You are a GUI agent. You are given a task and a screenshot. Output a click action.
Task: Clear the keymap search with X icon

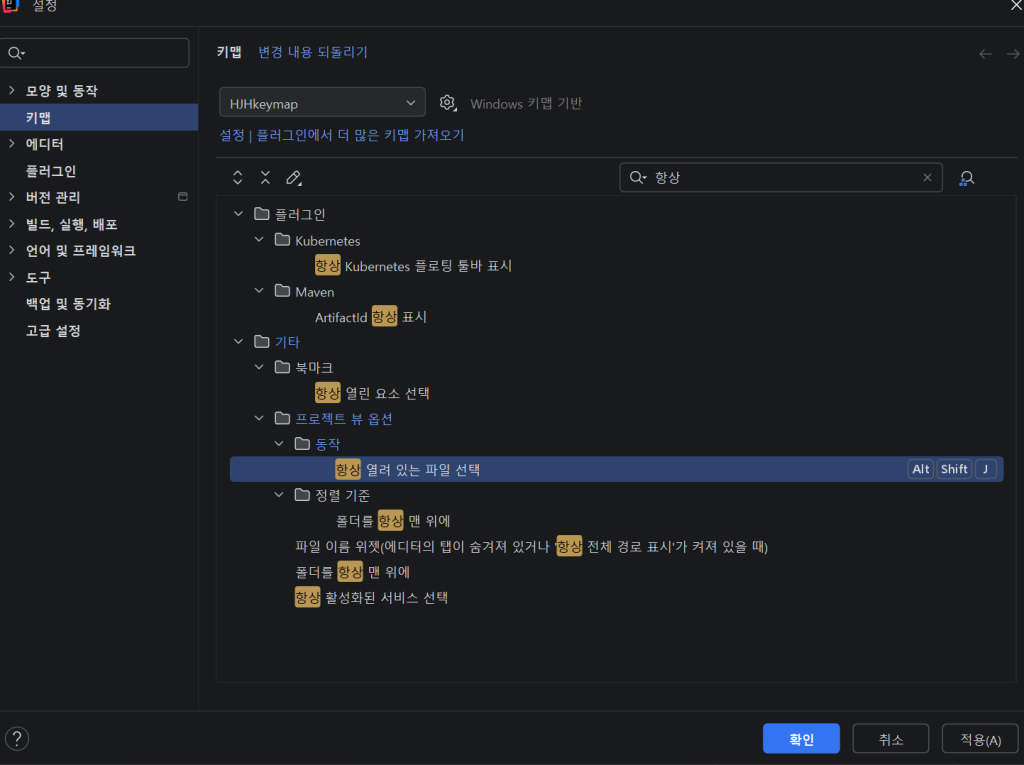tap(927, 178)
